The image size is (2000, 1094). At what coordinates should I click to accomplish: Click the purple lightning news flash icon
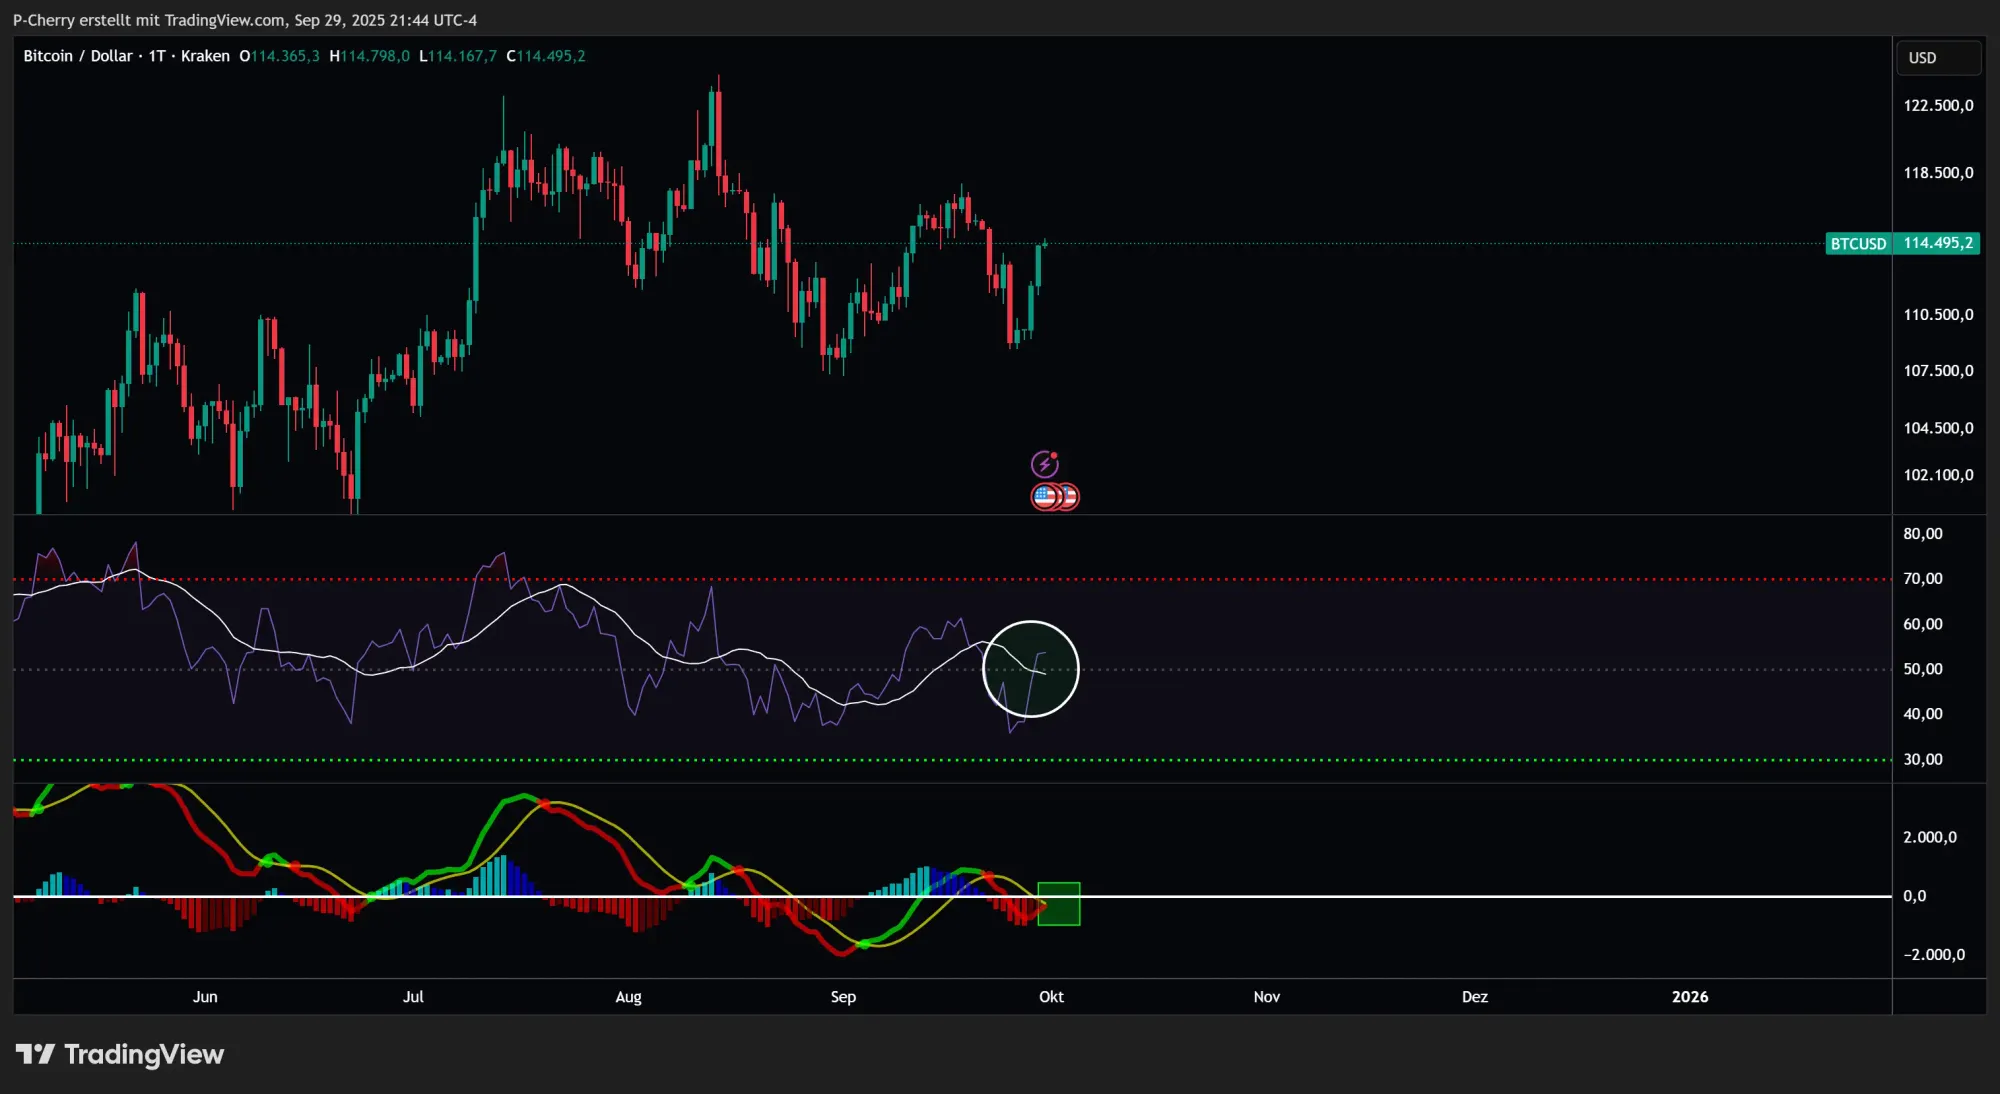[1044, 464]
